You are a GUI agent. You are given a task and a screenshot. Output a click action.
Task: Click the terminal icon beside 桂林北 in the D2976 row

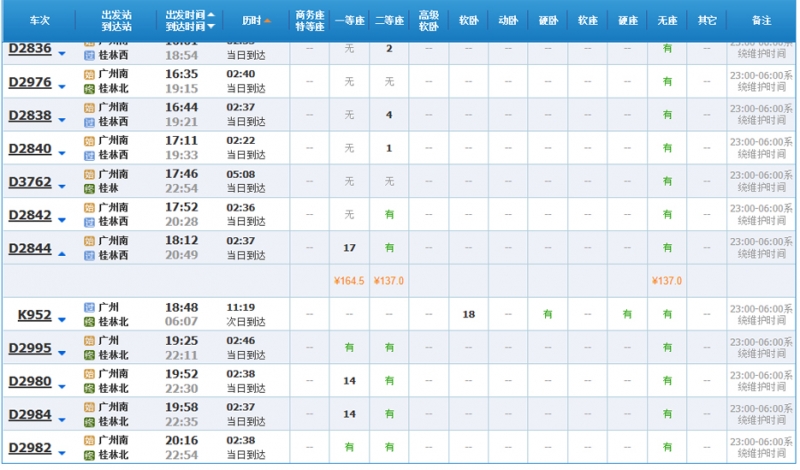pyautogui.click(x=89, y=89)
